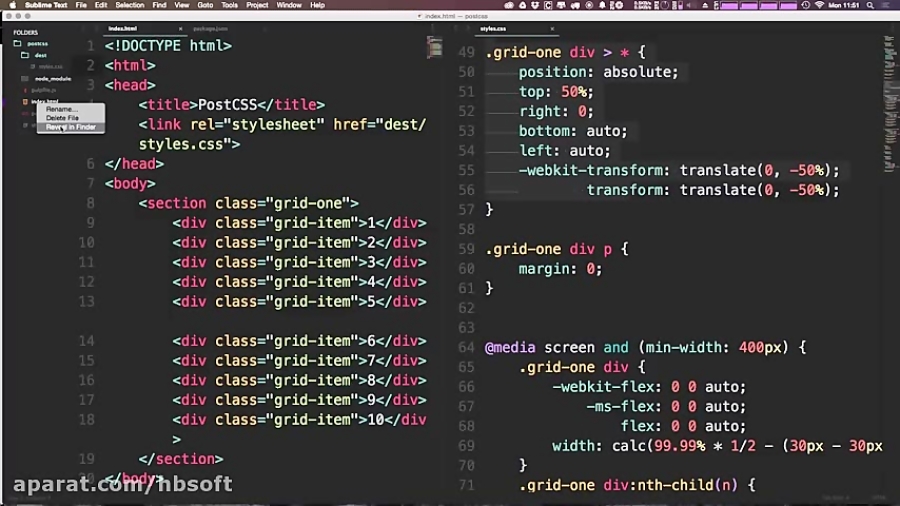Click the PostCSS title text on line 4
This screenshot has width=900, height=506.
(227, 105)
